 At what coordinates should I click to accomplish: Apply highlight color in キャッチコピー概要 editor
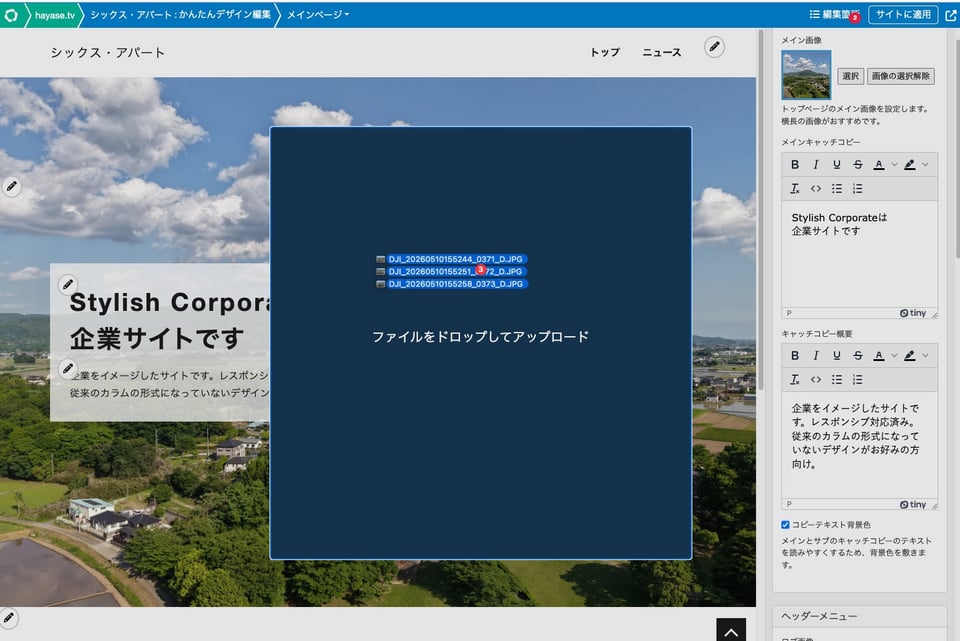point(910,355)
